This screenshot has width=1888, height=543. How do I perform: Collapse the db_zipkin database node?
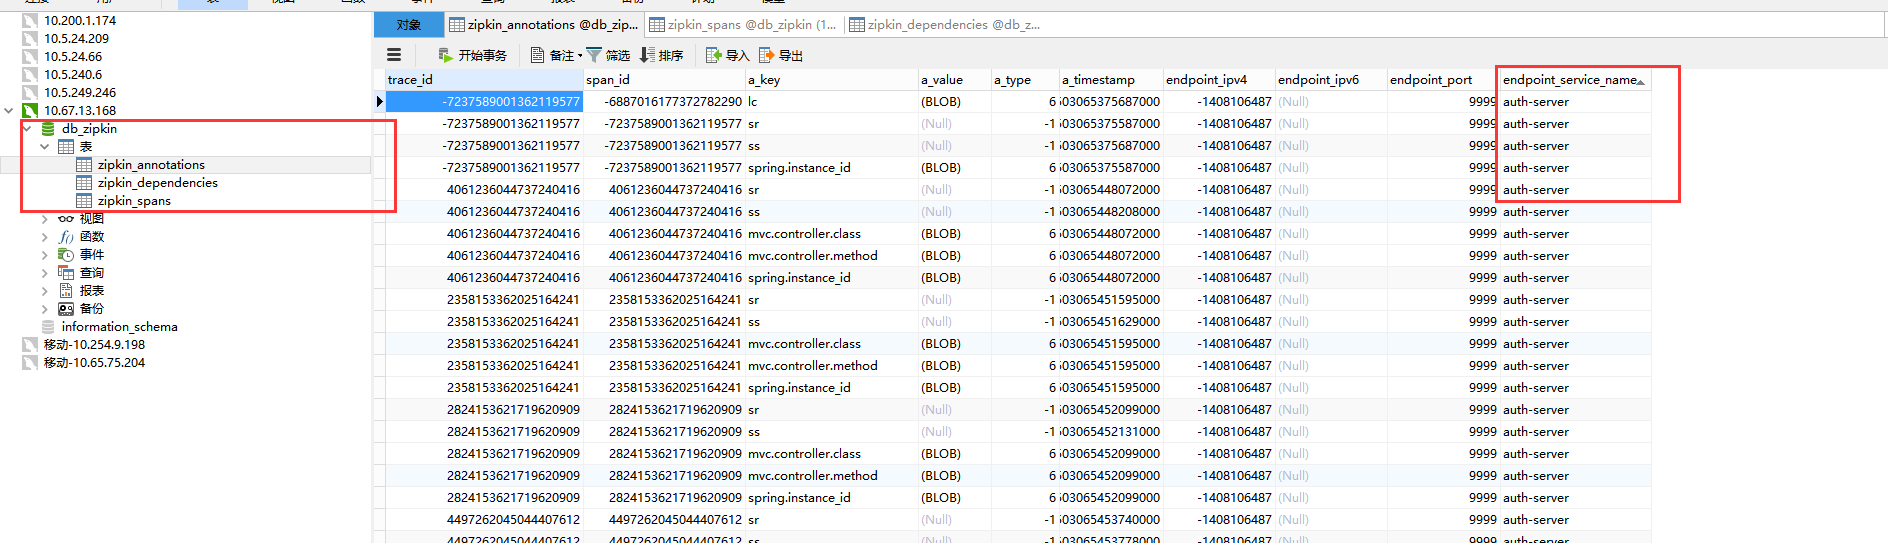pyautogui.click(x=26, y=128)
